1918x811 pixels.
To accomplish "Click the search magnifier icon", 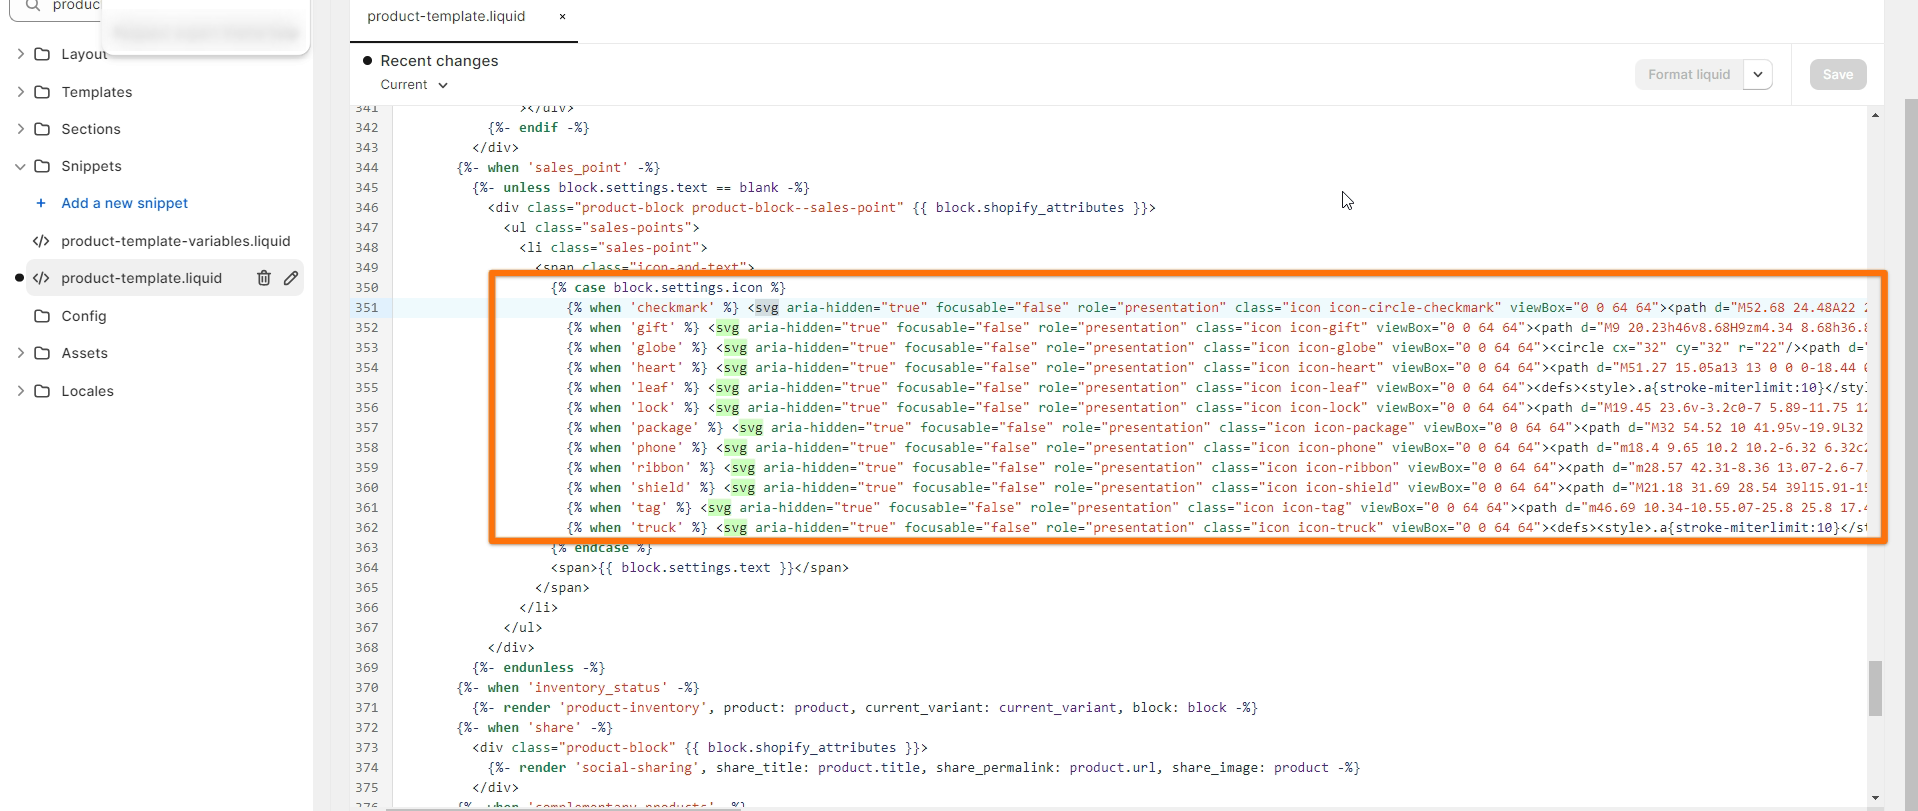I will [x=33, y=6].
